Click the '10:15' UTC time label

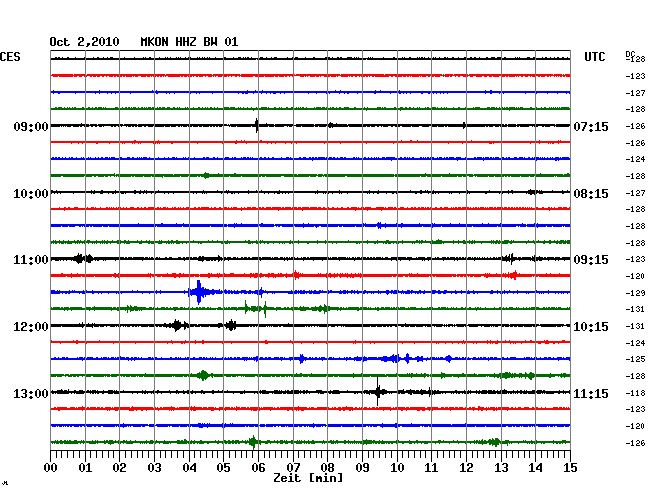coord(591,327)
